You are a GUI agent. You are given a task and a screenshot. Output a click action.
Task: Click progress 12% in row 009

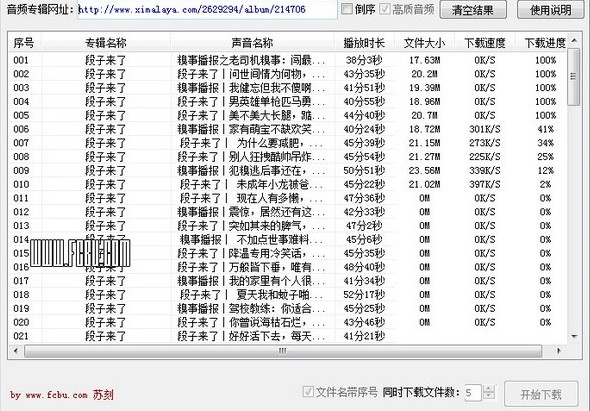click(x=545, y=170)
